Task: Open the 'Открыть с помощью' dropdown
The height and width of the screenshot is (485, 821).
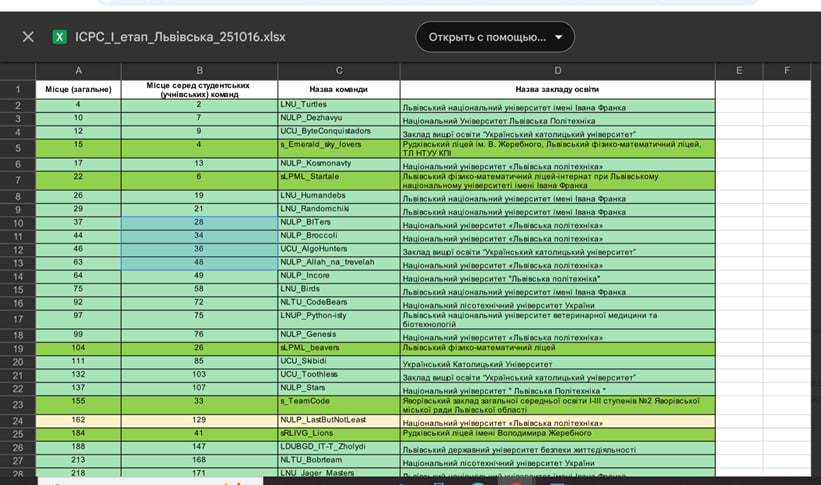Action: point(495,37)
